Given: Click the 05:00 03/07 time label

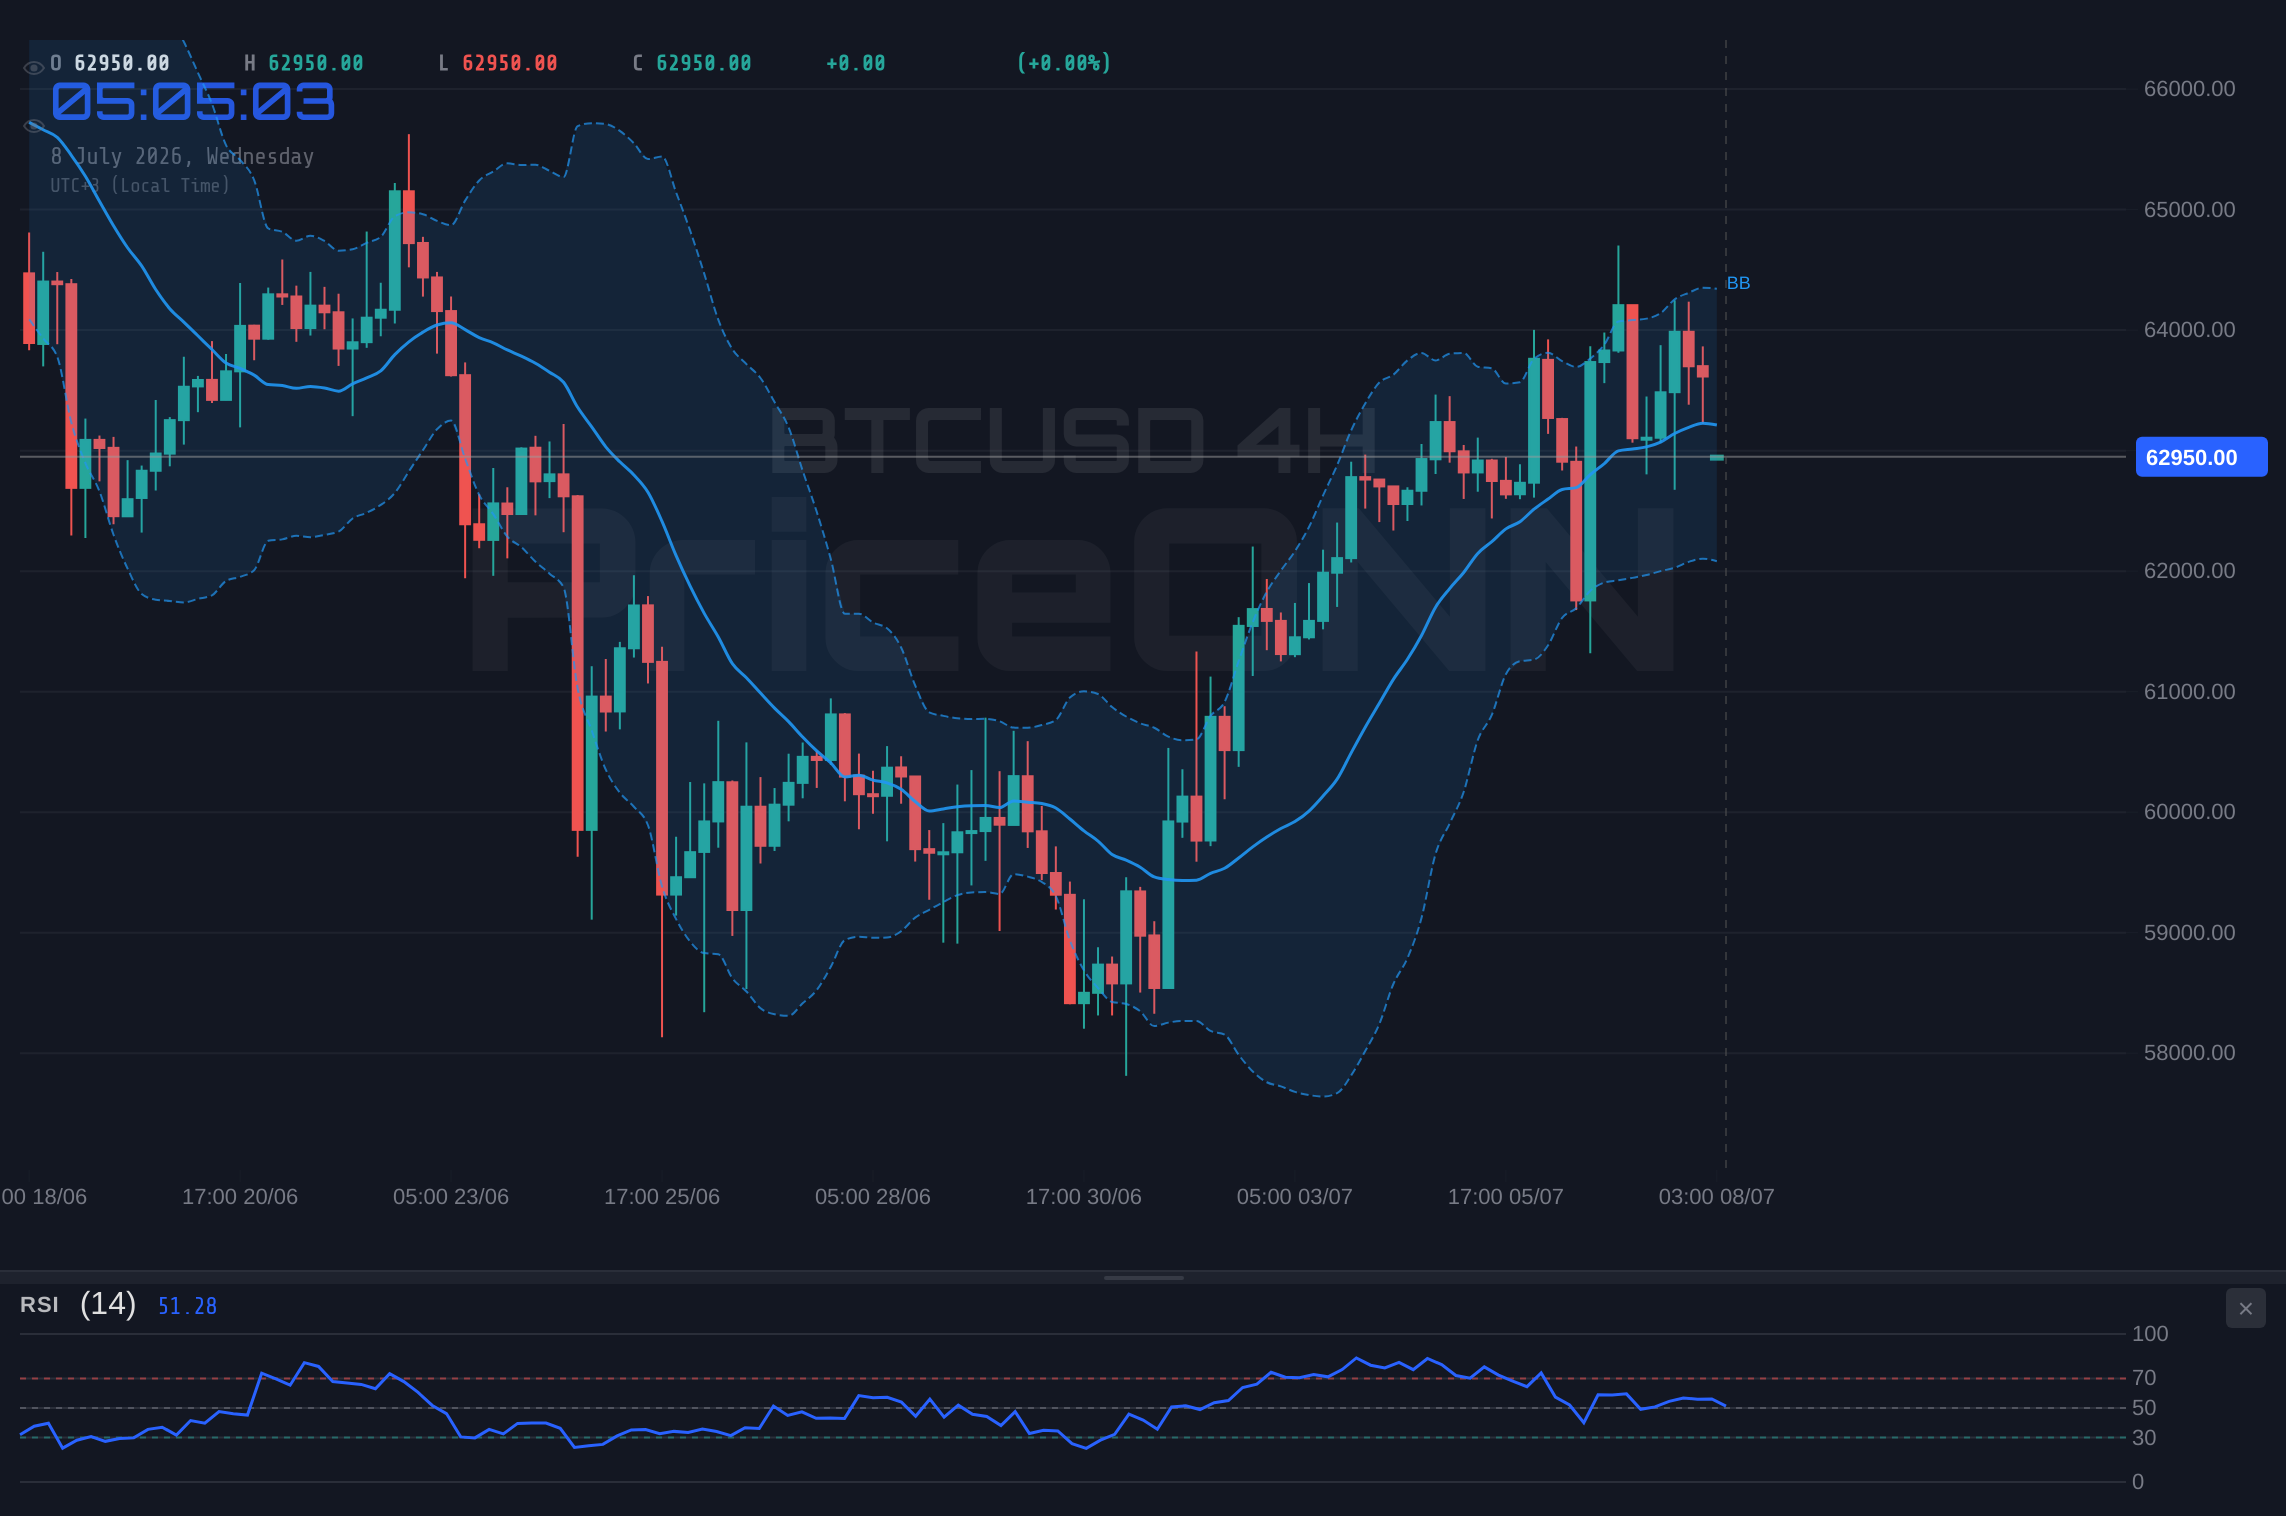Looking at the screenshot, I should click(x=1295, y=1197).
